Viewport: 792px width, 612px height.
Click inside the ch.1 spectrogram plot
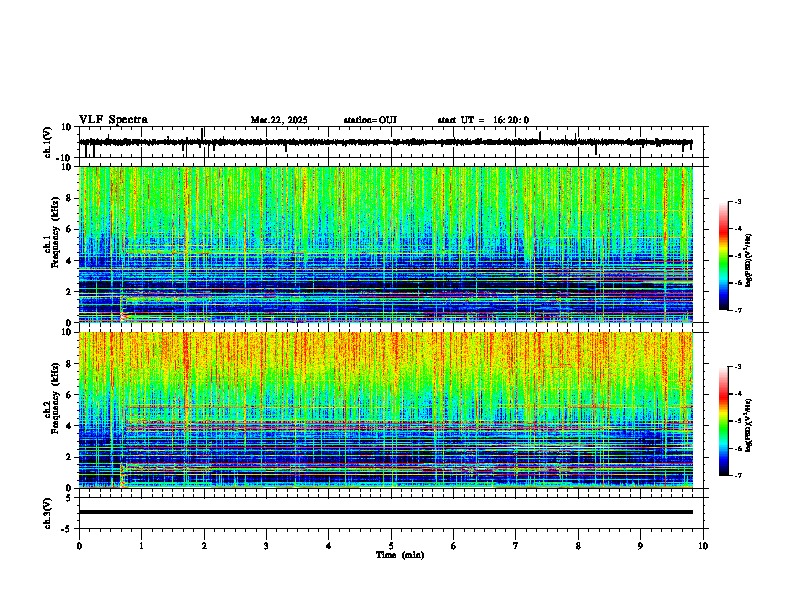pyautogui.click(x=386, y=244)
